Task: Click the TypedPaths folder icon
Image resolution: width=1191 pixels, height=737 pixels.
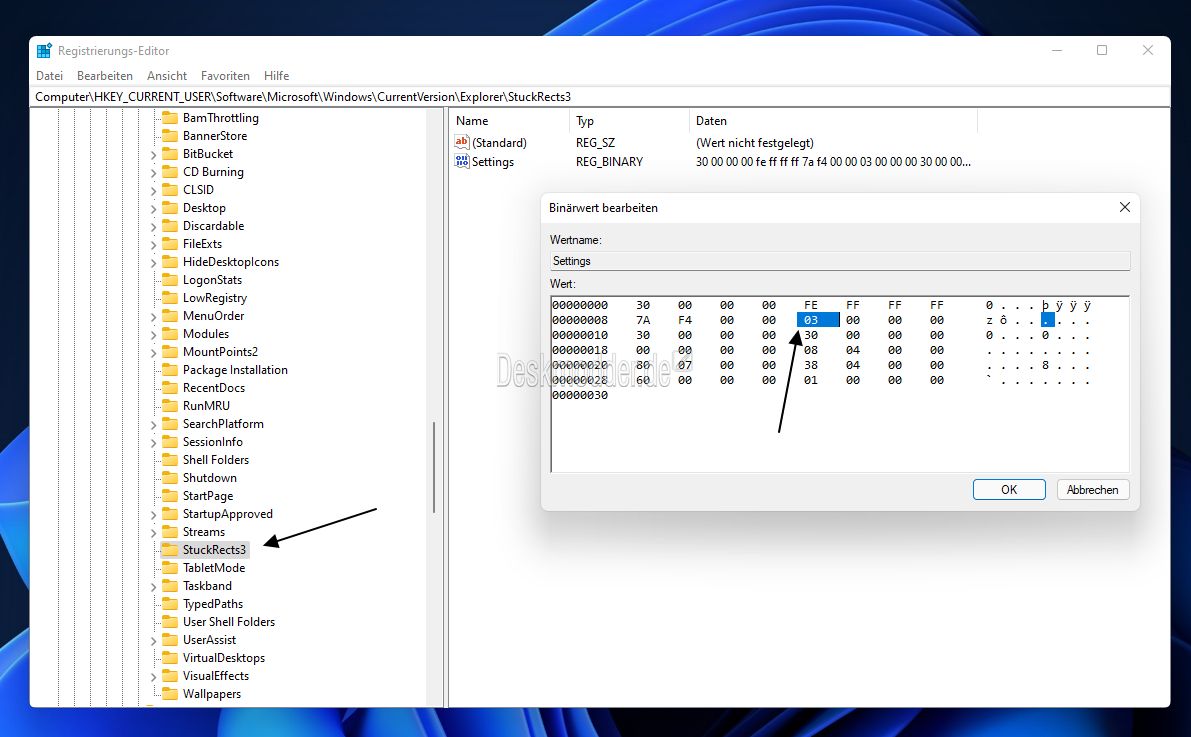Action: pyautogui.click(x=170, y=604)
